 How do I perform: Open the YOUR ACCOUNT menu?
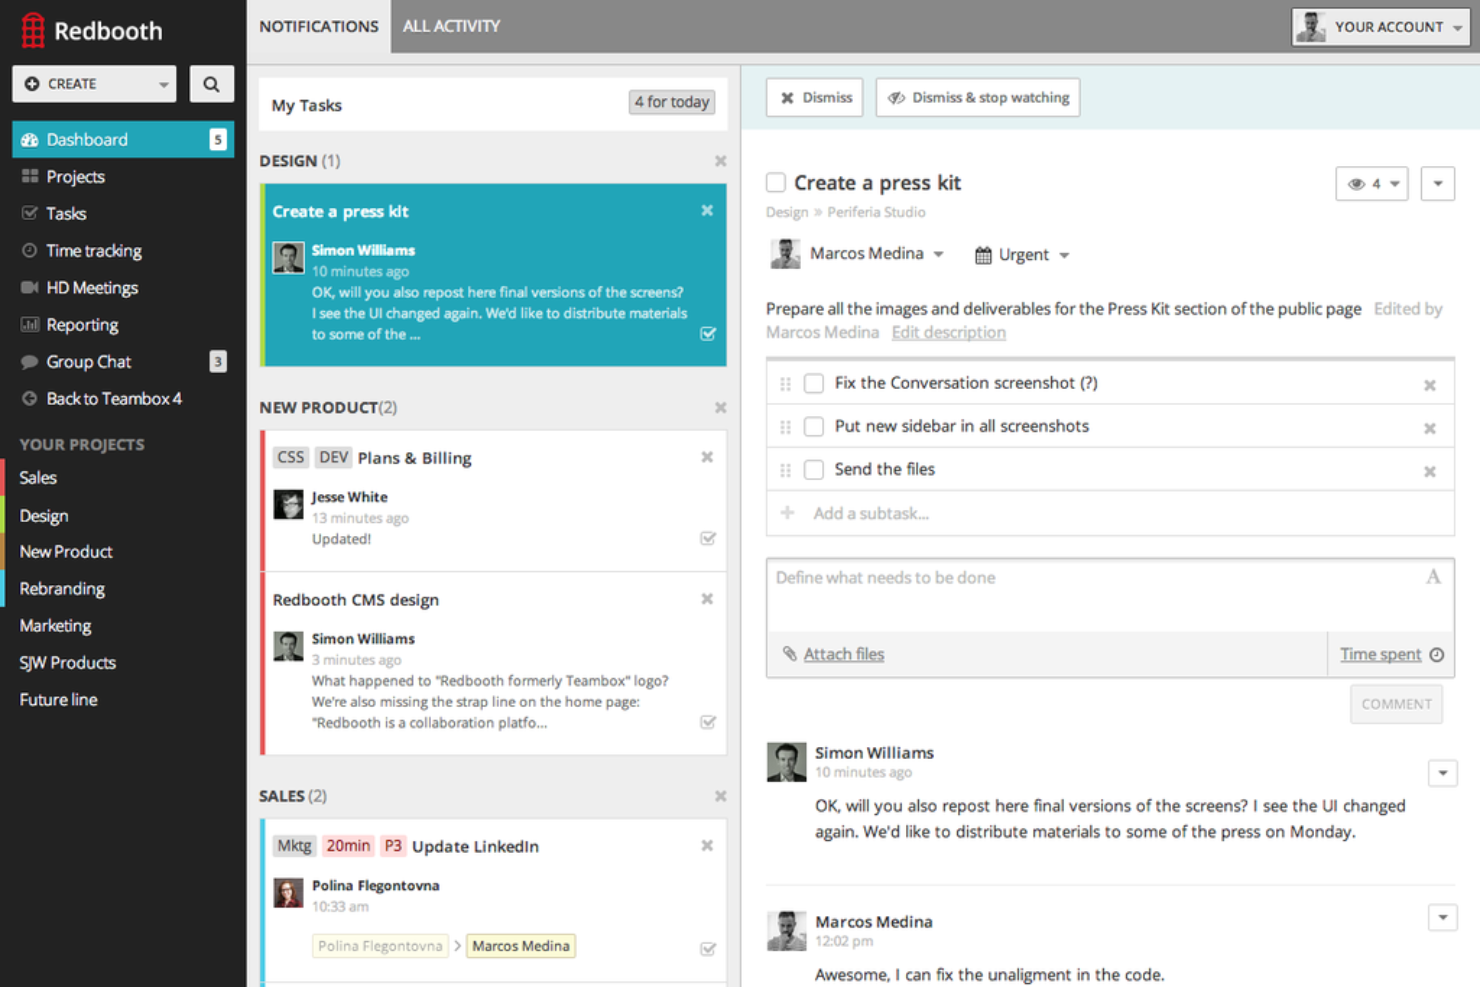[1380, 27]
